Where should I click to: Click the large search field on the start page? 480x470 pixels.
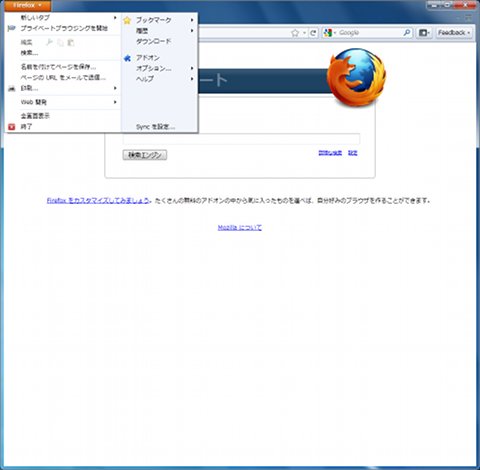coord(241,139)
